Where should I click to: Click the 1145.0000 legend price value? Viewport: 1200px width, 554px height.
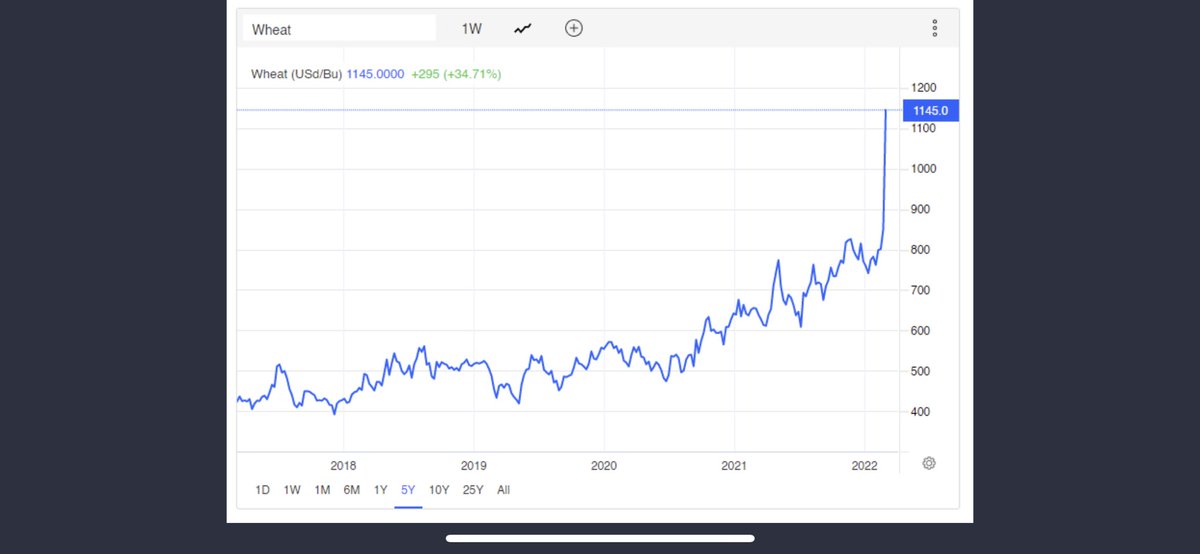click(x=375, y=74)
